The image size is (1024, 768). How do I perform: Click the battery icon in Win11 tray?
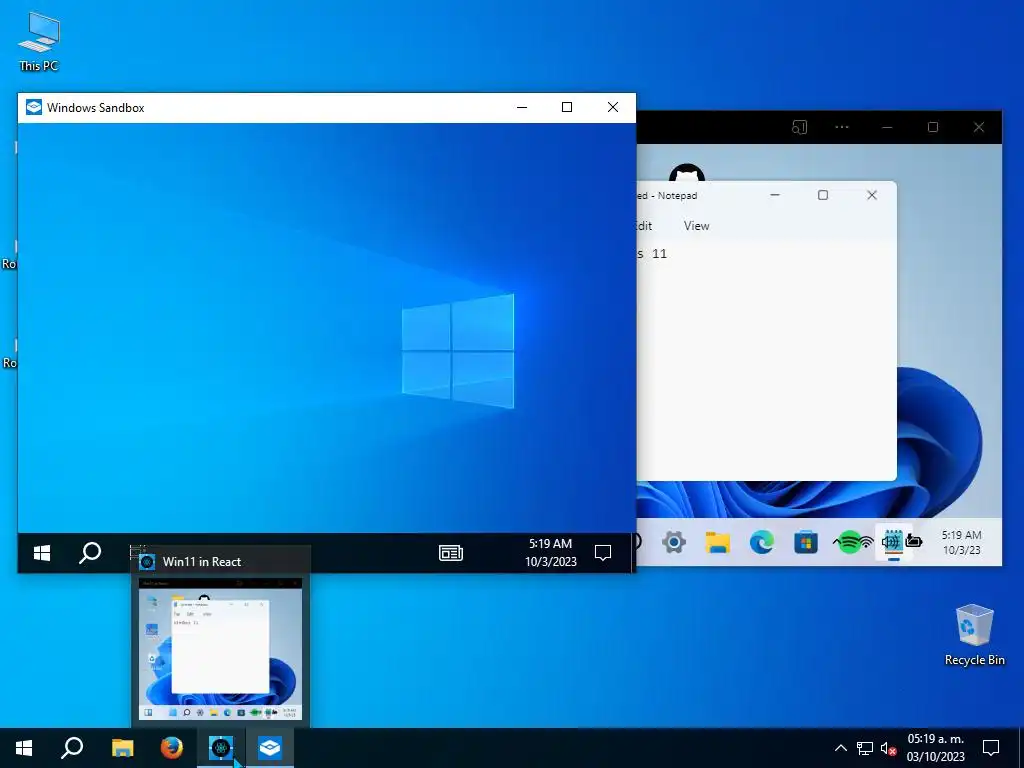914,541
